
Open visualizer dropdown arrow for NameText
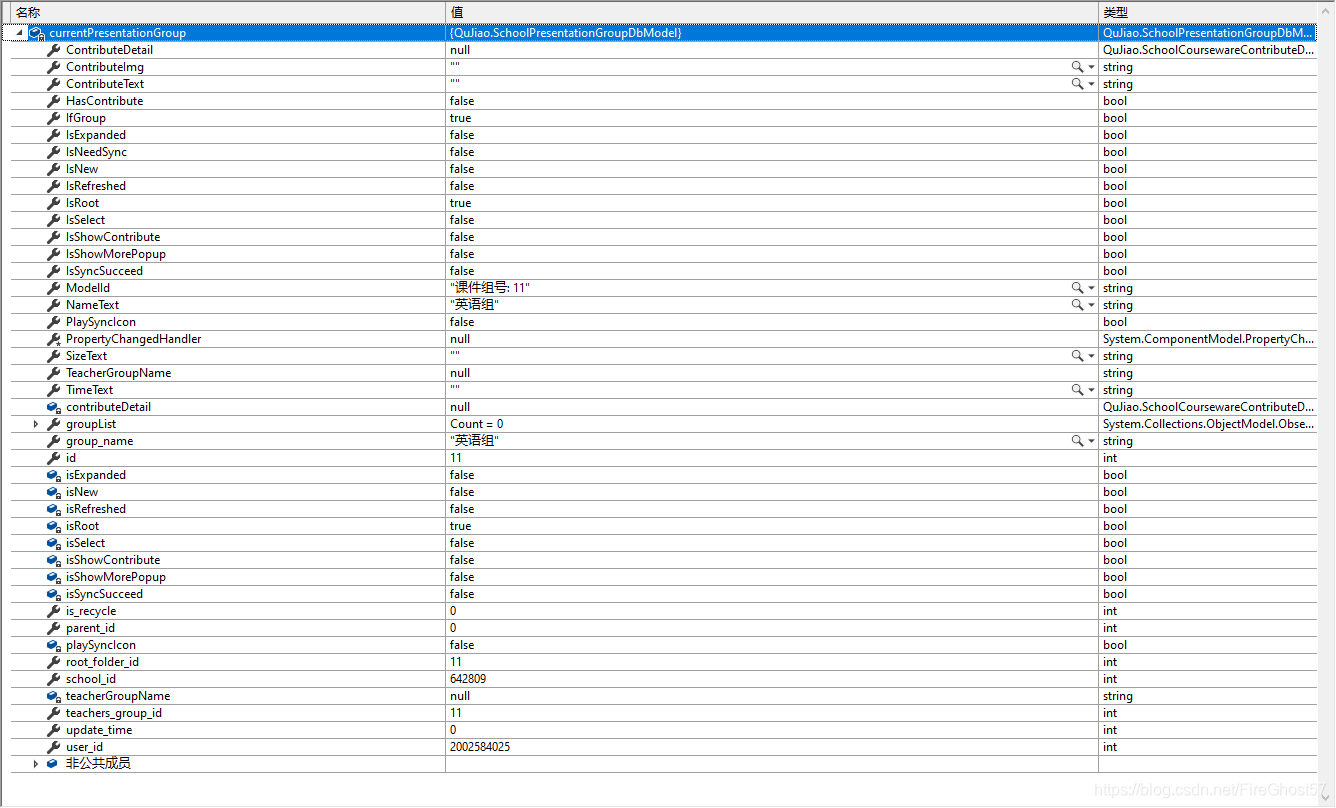pos(1091,305)
